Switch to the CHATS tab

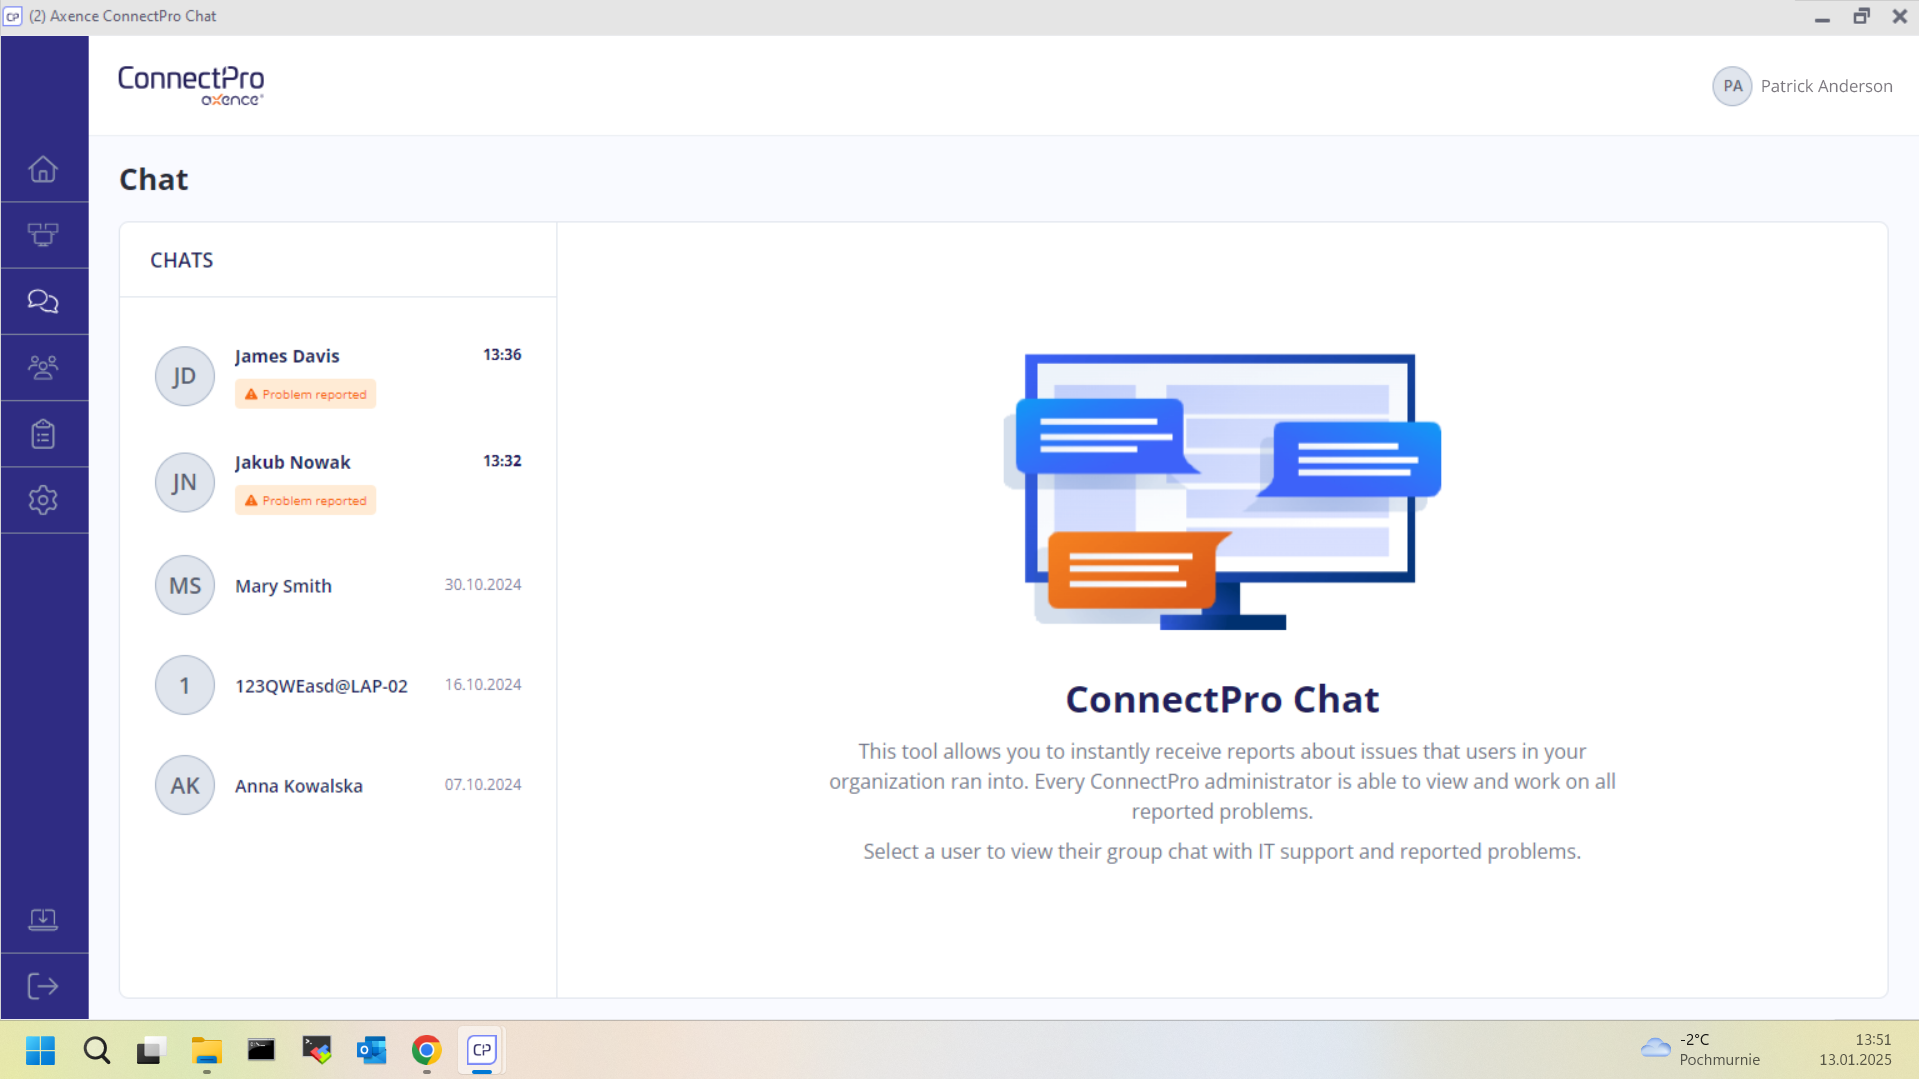coord(181,259)
